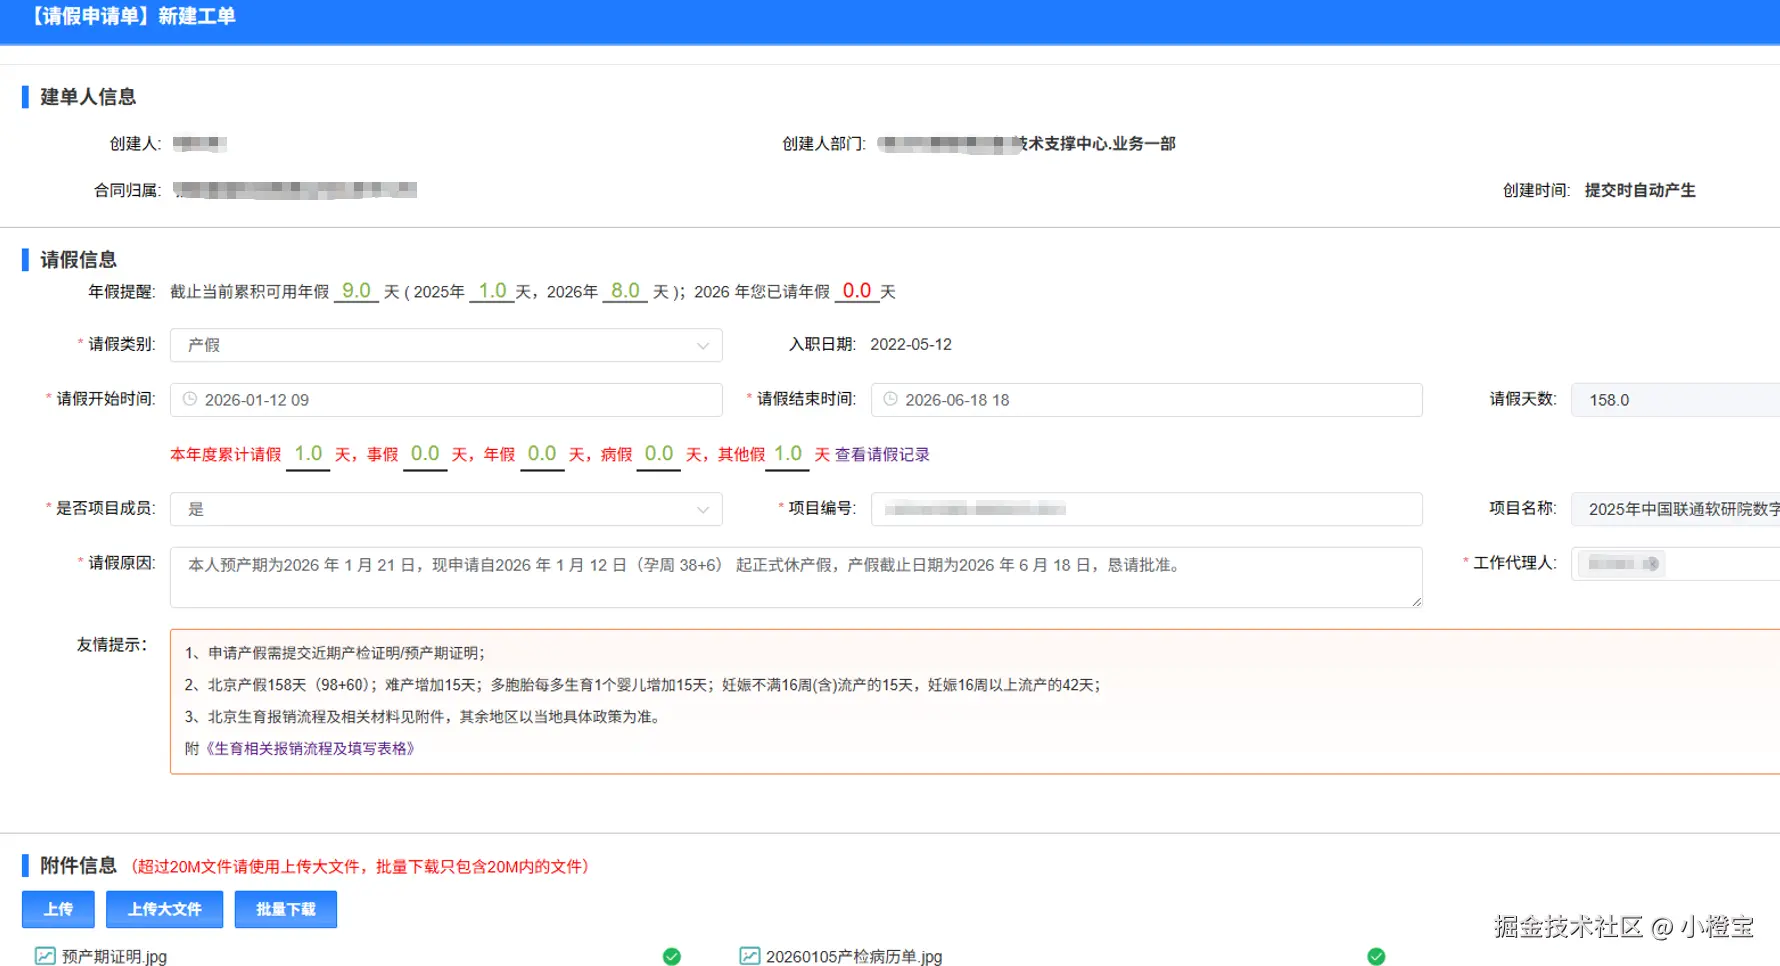The height and width of the screenshot is (966, 1780).
Task: Click the 上传大文件 button
Action: point(164,909)
